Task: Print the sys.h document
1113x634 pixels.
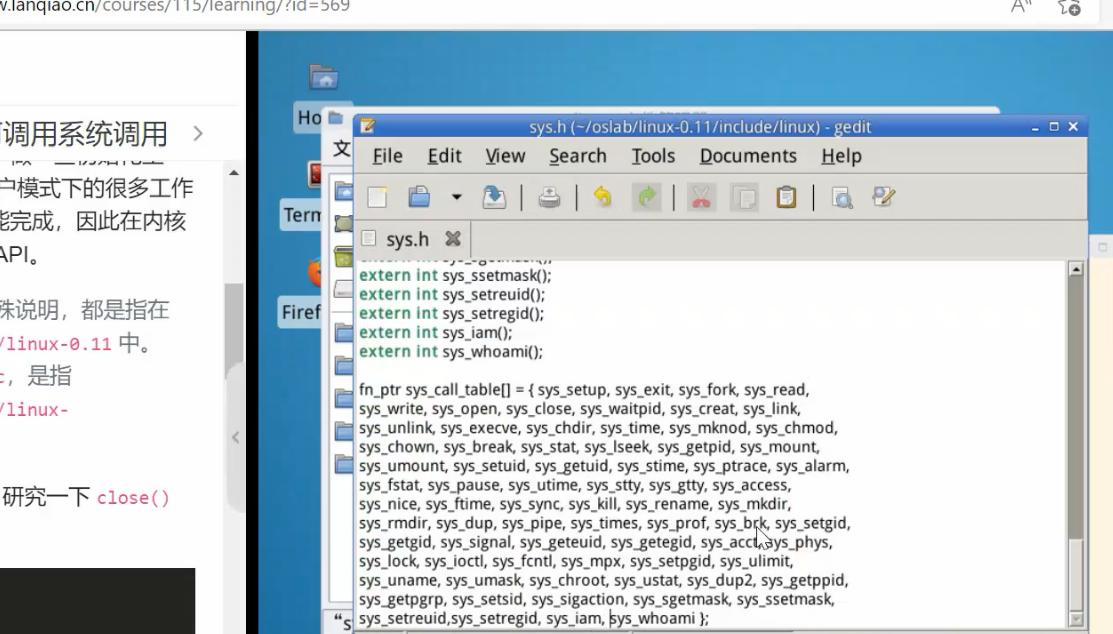Action: pyautogui.click(x=549, y=197)
